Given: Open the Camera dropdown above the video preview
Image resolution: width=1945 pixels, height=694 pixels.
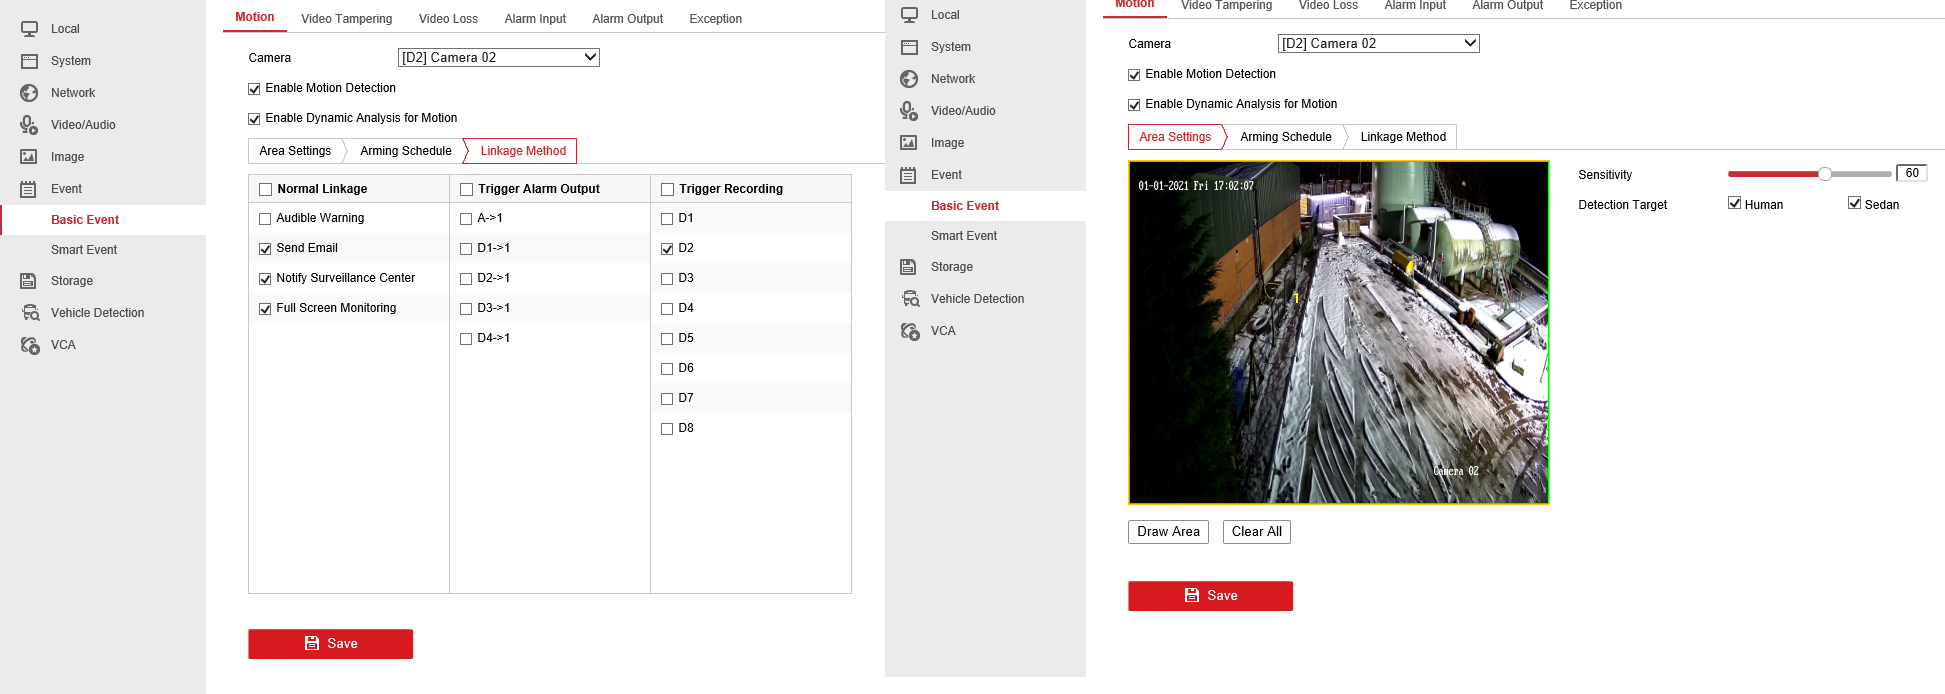Looking at the screenshot, I should tap(1378, 44).
